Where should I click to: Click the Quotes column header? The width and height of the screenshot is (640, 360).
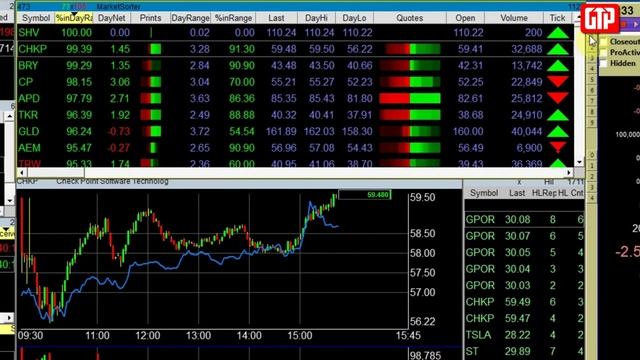[409, 18]
